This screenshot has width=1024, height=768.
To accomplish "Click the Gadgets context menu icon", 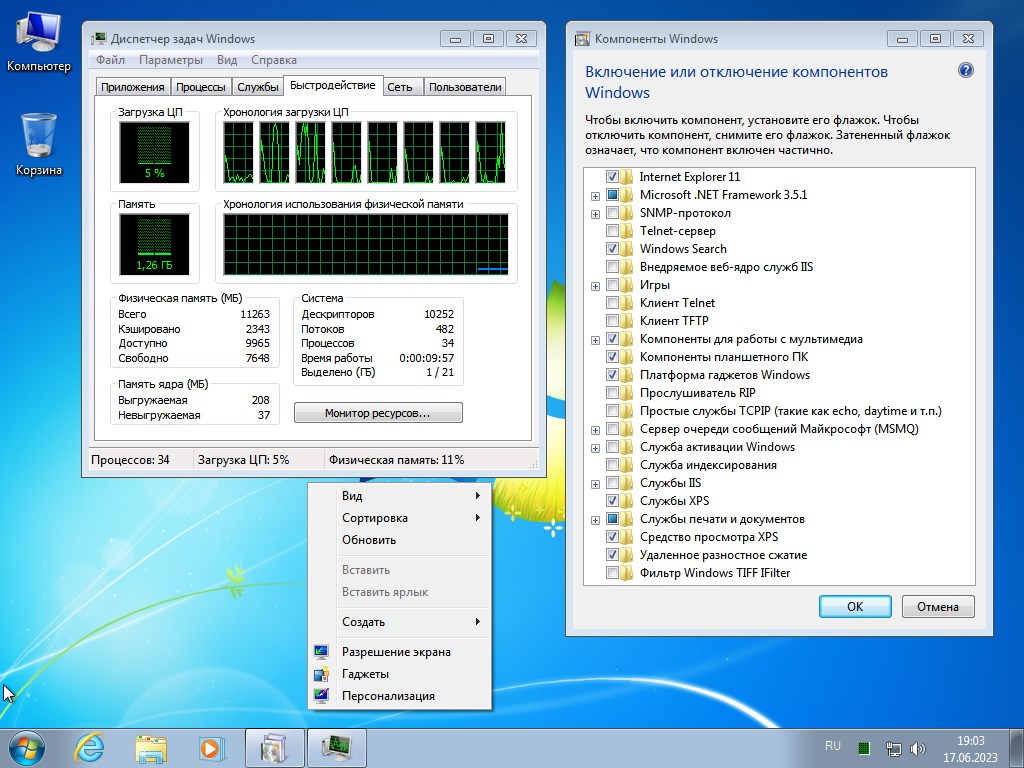I will coord(321,674).
